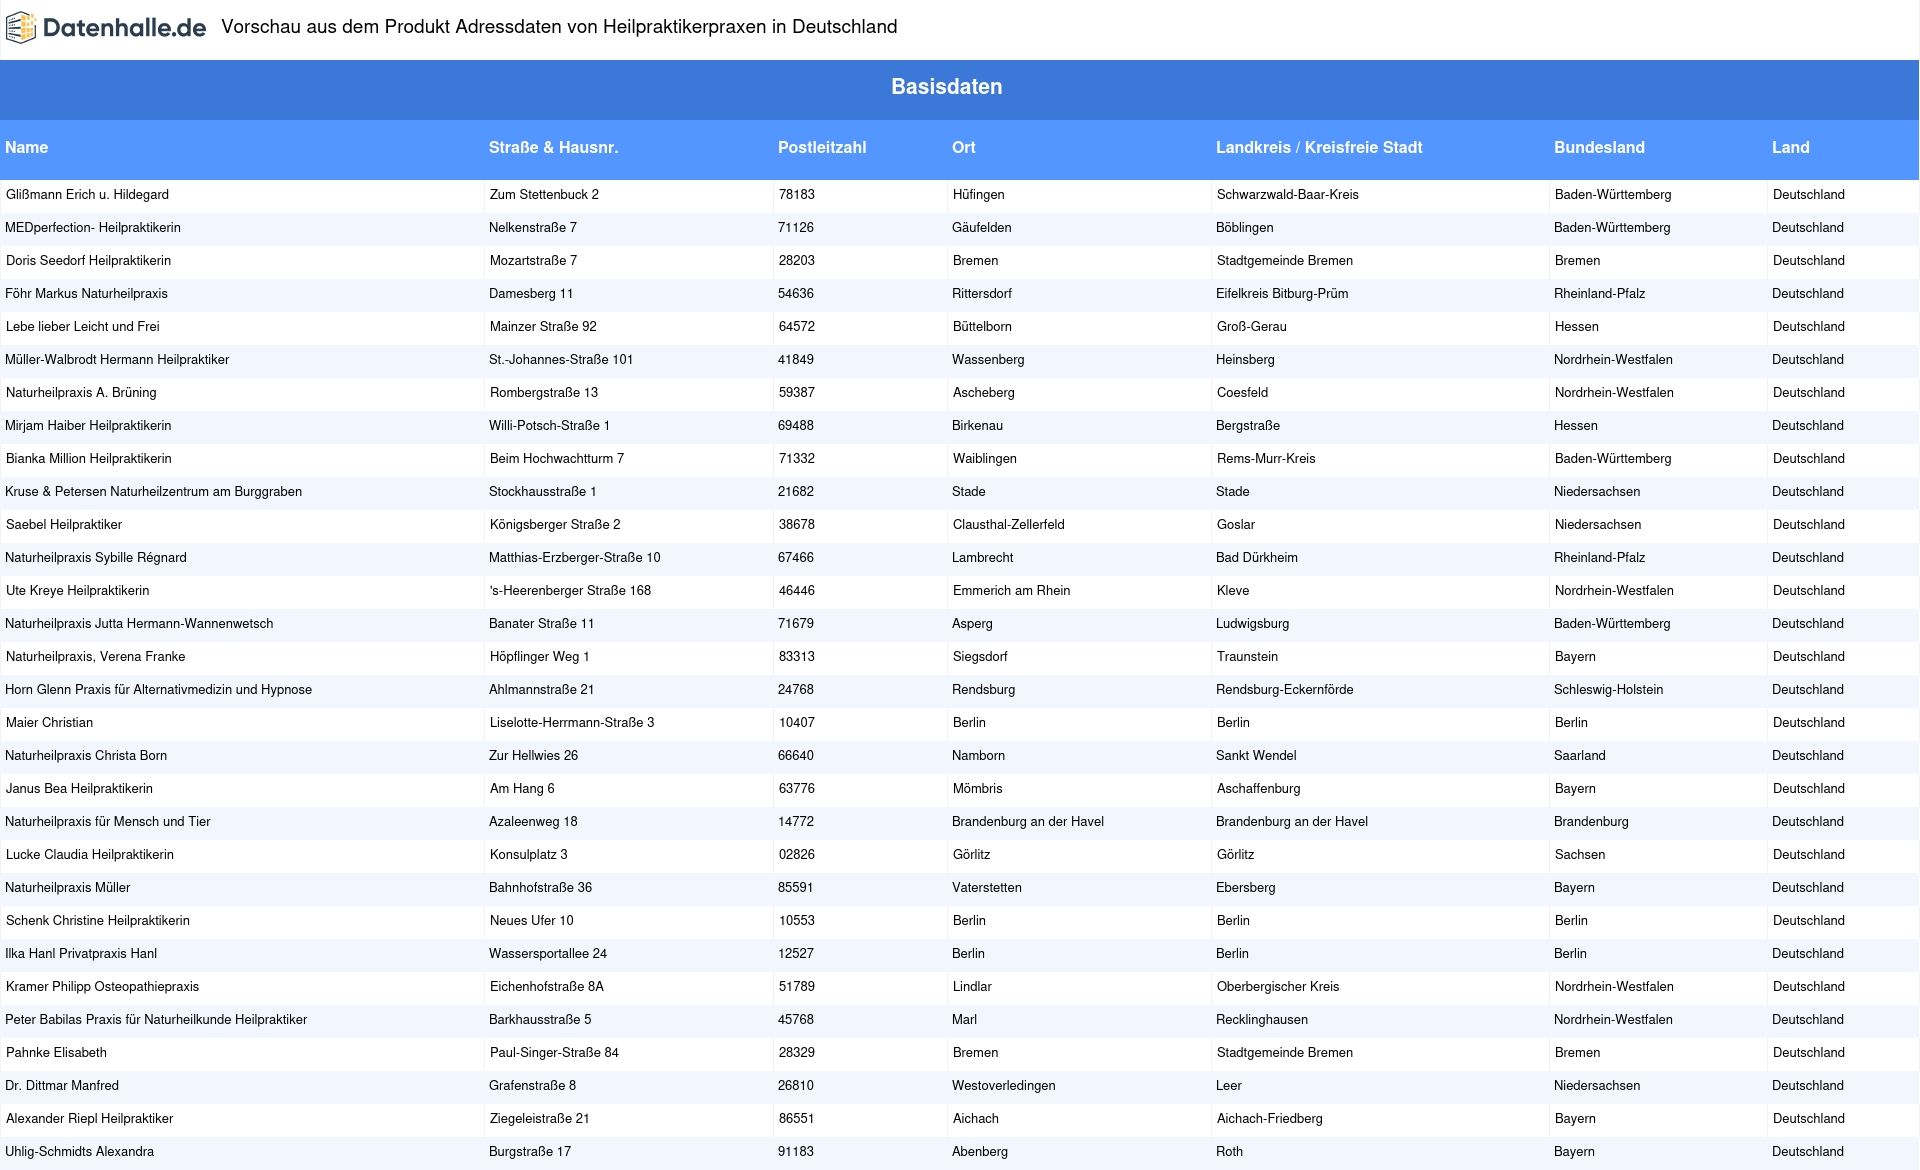Image resolution: width=1920 pixels, height=1170 pixels.
Task: Select the MEDperfection- Heilpraktikerin cell
Action: tap(93, 228)
